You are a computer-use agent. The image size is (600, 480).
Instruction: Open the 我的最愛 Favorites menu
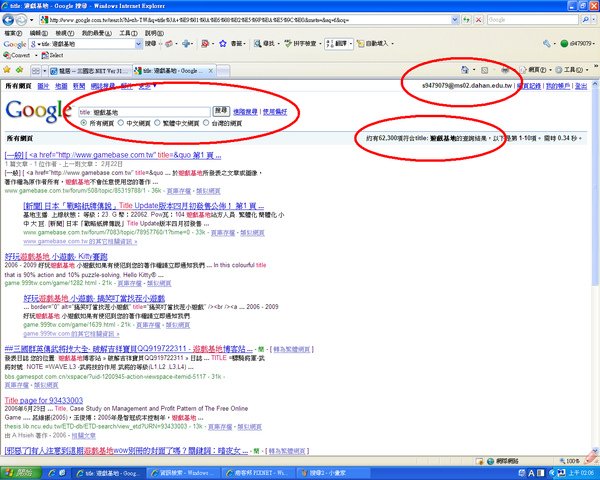coord(96,33)
